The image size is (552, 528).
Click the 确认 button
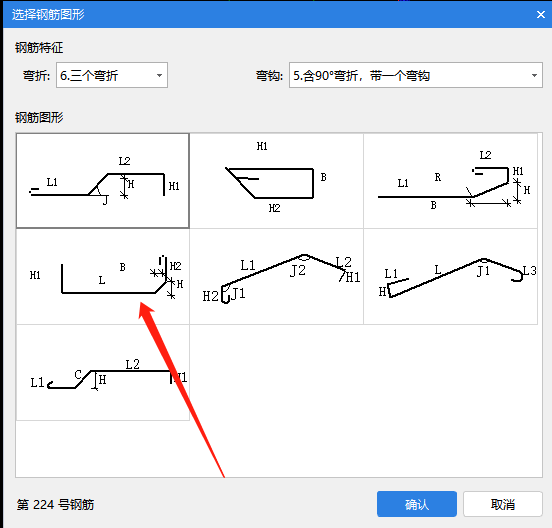417,504
